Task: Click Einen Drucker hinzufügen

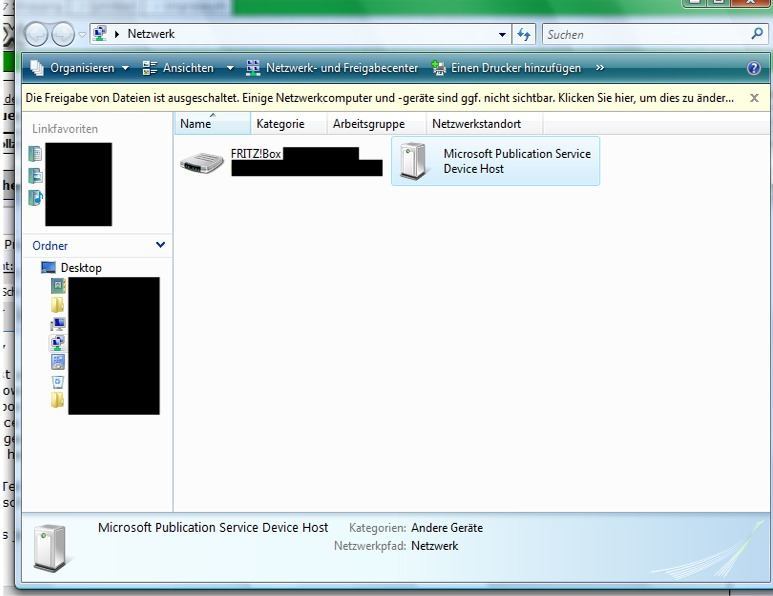Action: 506,68
